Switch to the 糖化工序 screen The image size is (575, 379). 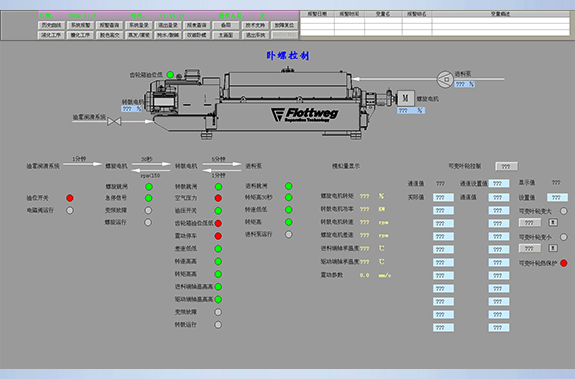[80, 35]
